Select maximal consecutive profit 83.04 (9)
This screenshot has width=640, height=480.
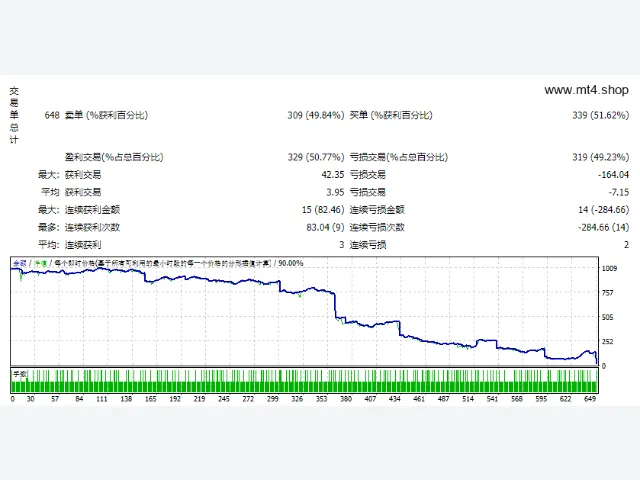(325, 227)
